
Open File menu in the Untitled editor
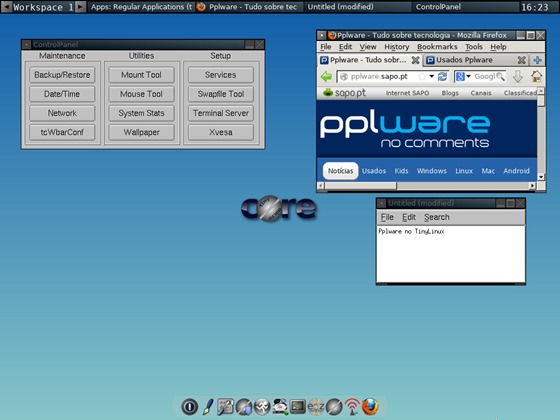(387, 217)
